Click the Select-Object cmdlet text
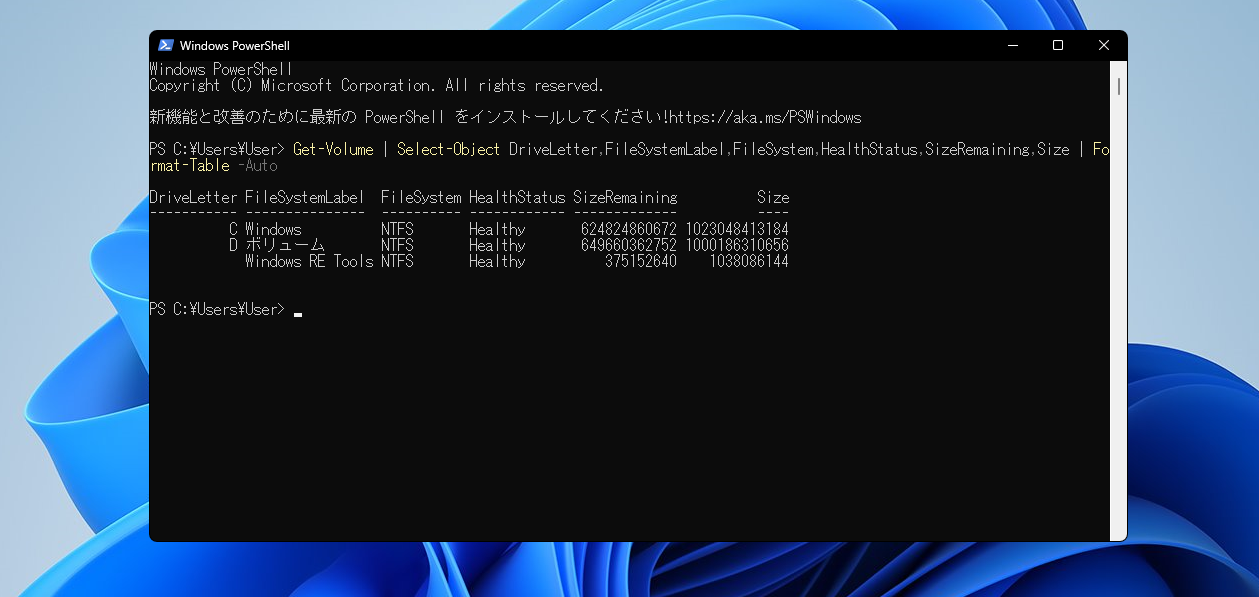This screenshot has height=597, width=1259. [x=448, y=149]
